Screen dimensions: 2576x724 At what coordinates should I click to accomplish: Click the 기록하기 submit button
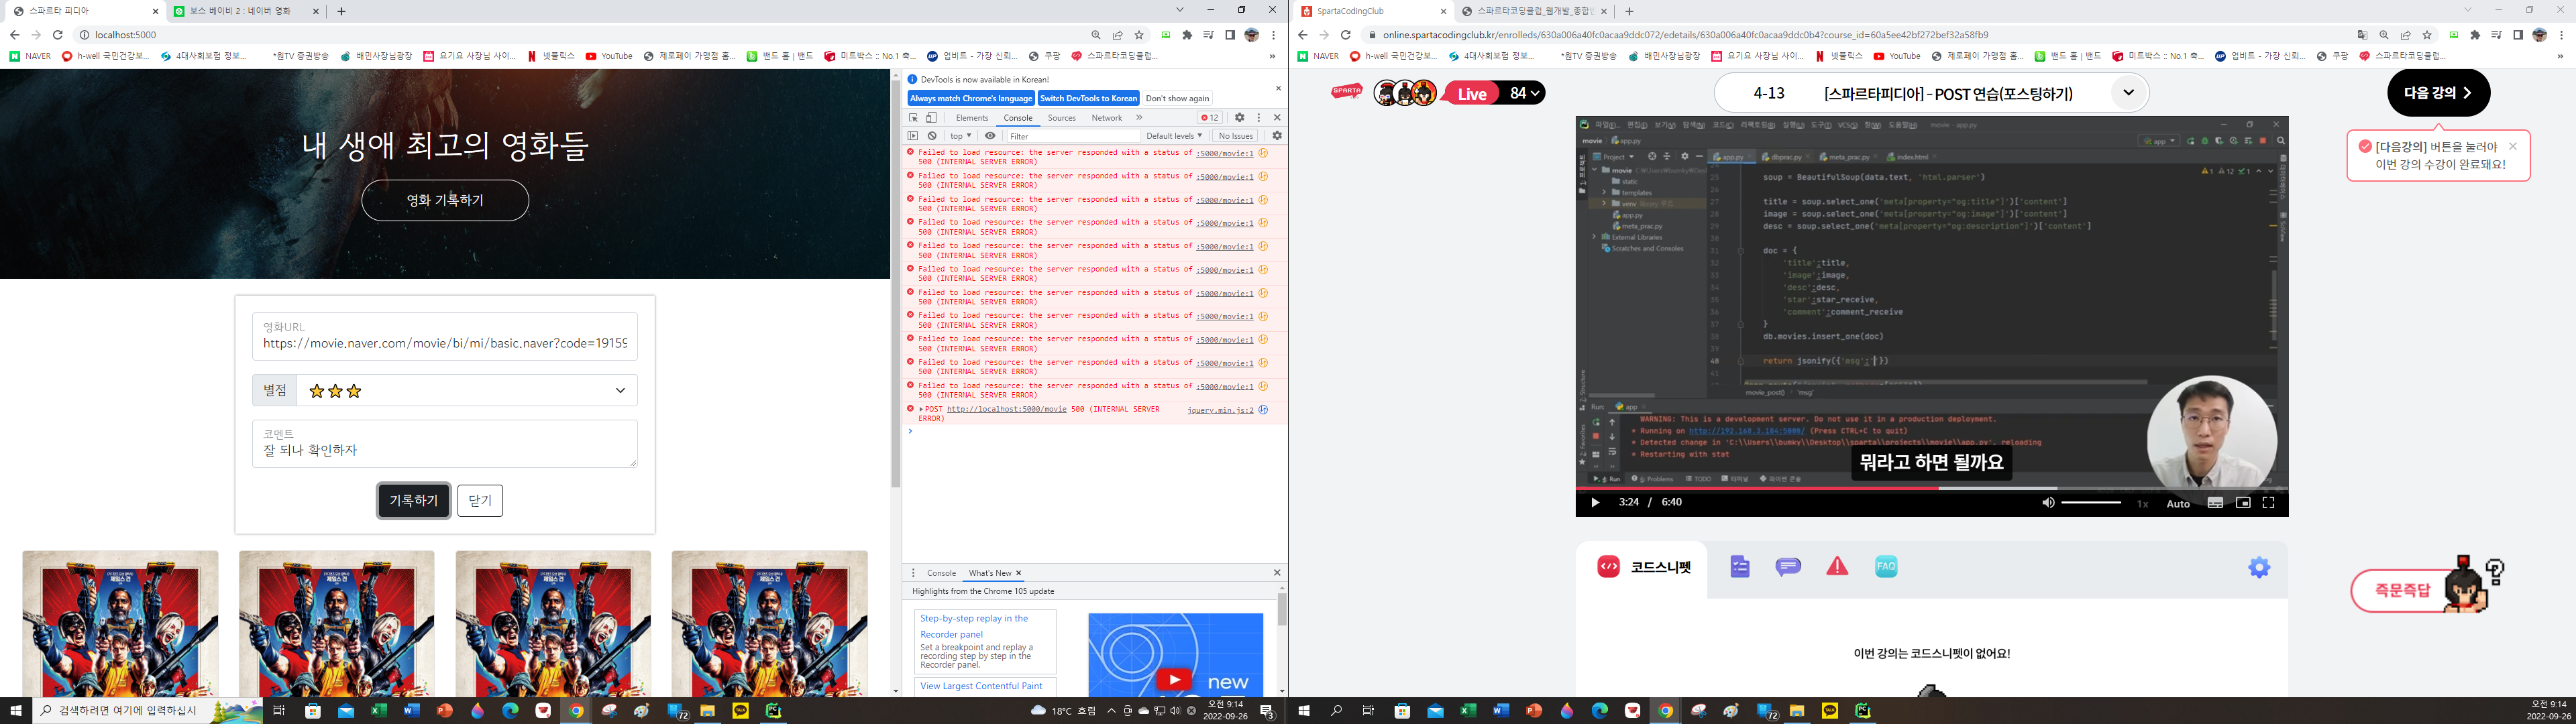(x=414, y=501)
